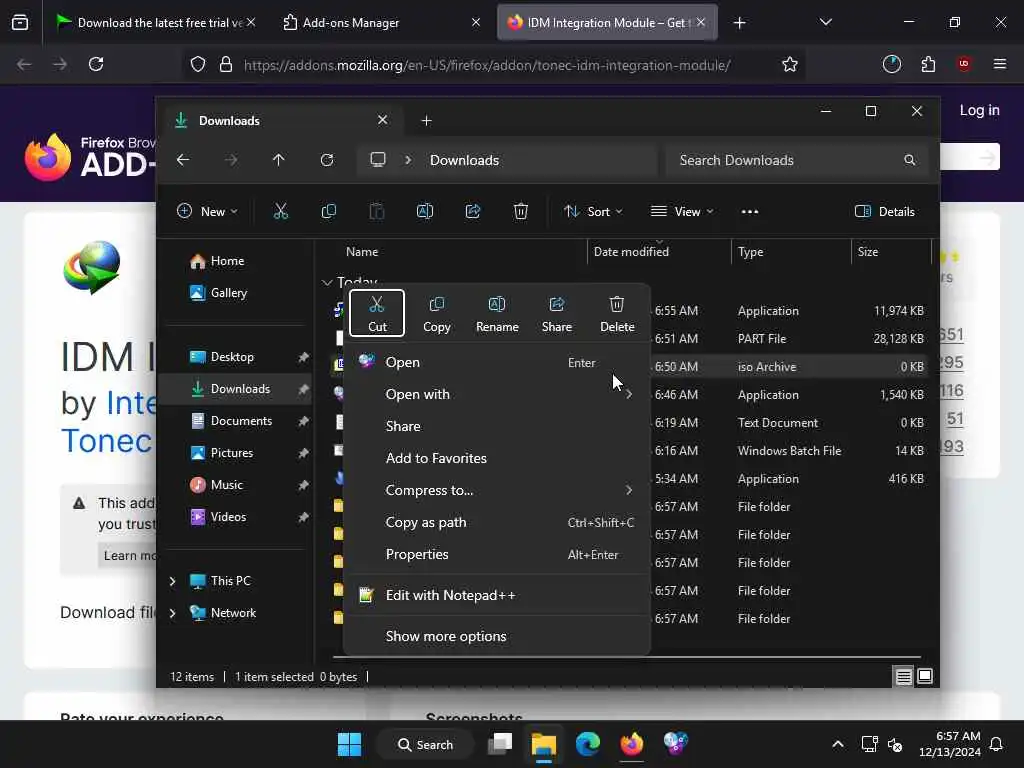Viewport: 1024px width, 768px height.
Task: Switch to Add-ons Manager tab
Action: (x=382, y=23)
